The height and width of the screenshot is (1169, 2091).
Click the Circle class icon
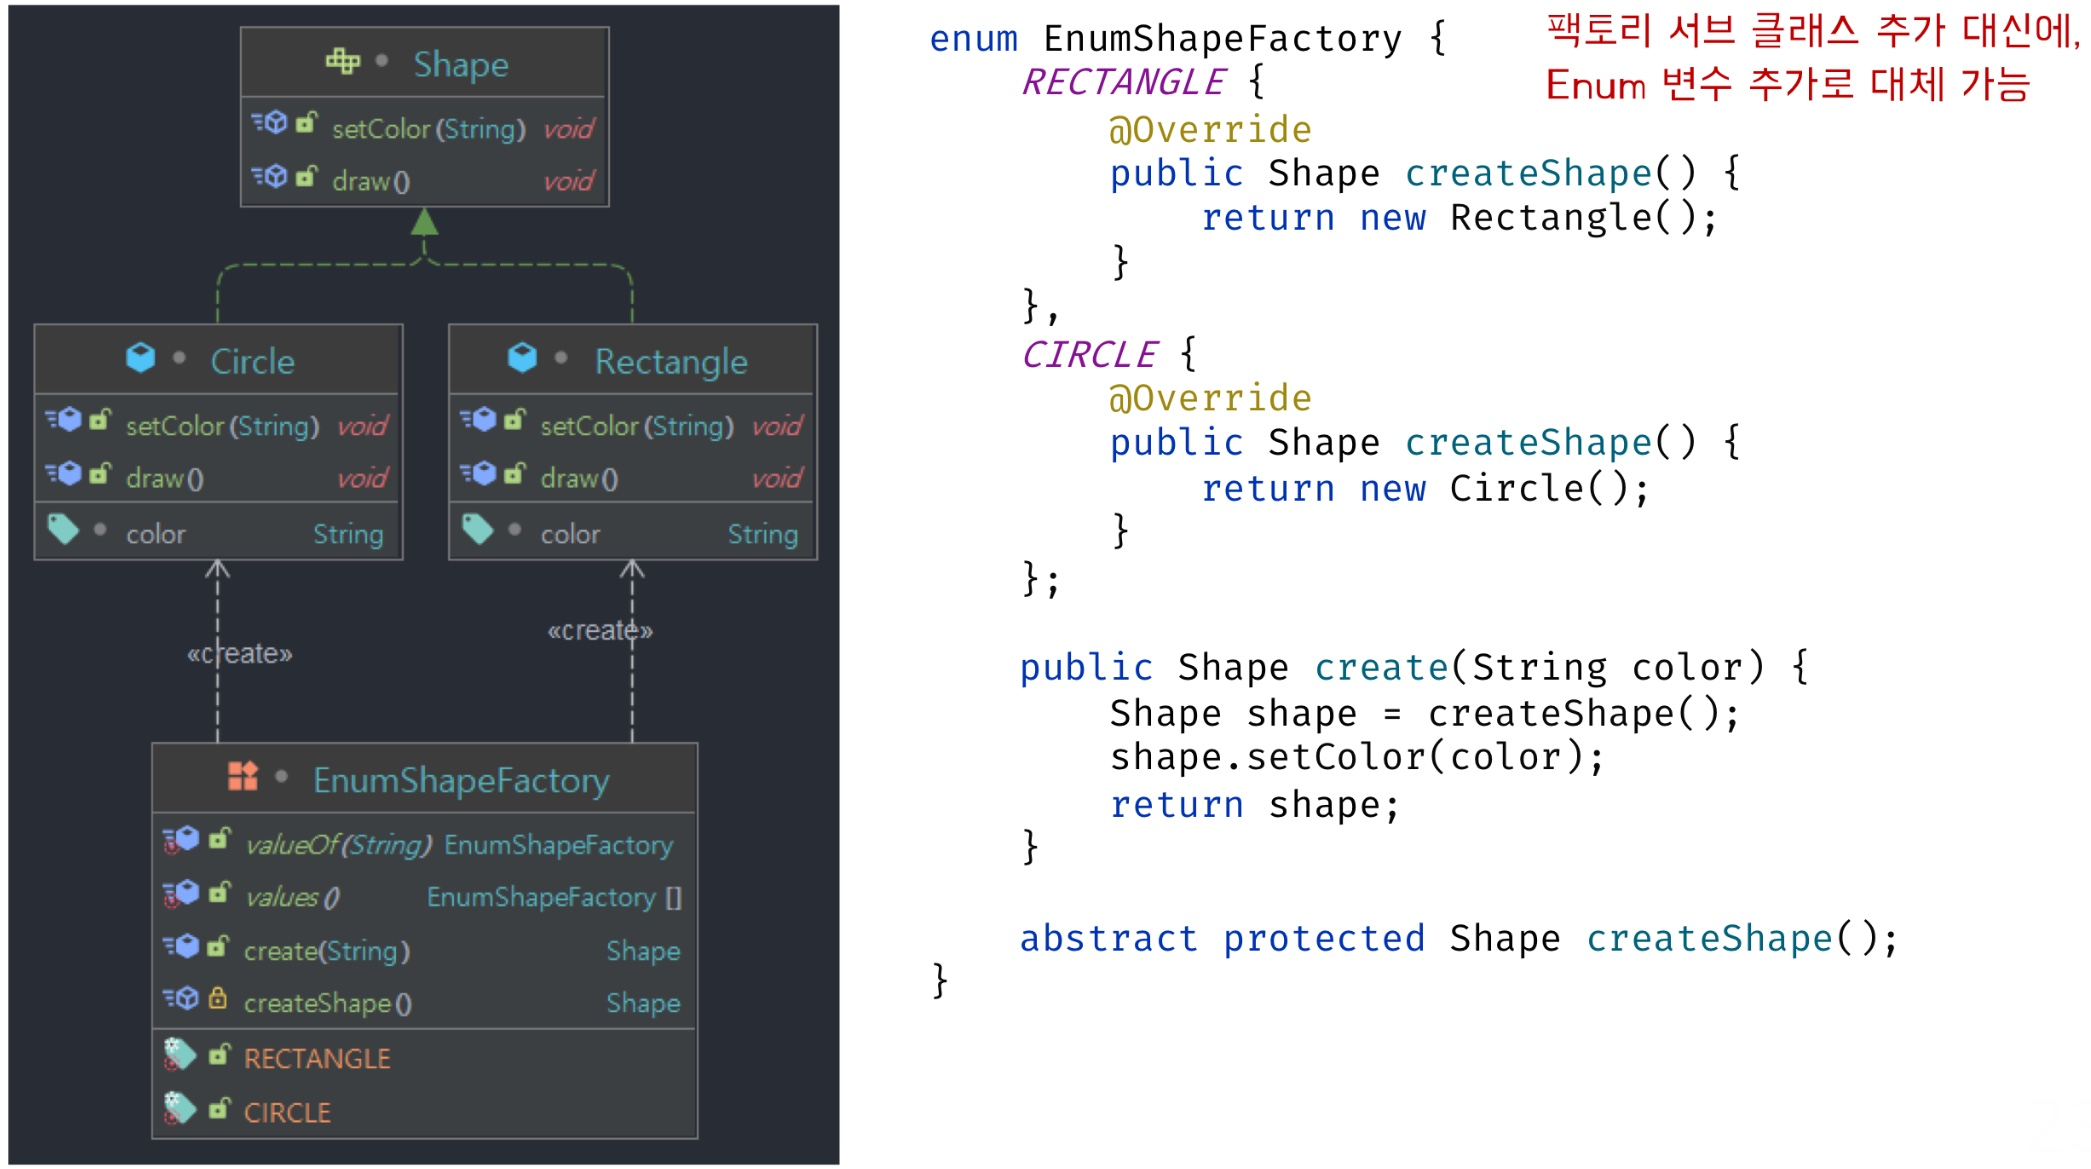point(141,358)
